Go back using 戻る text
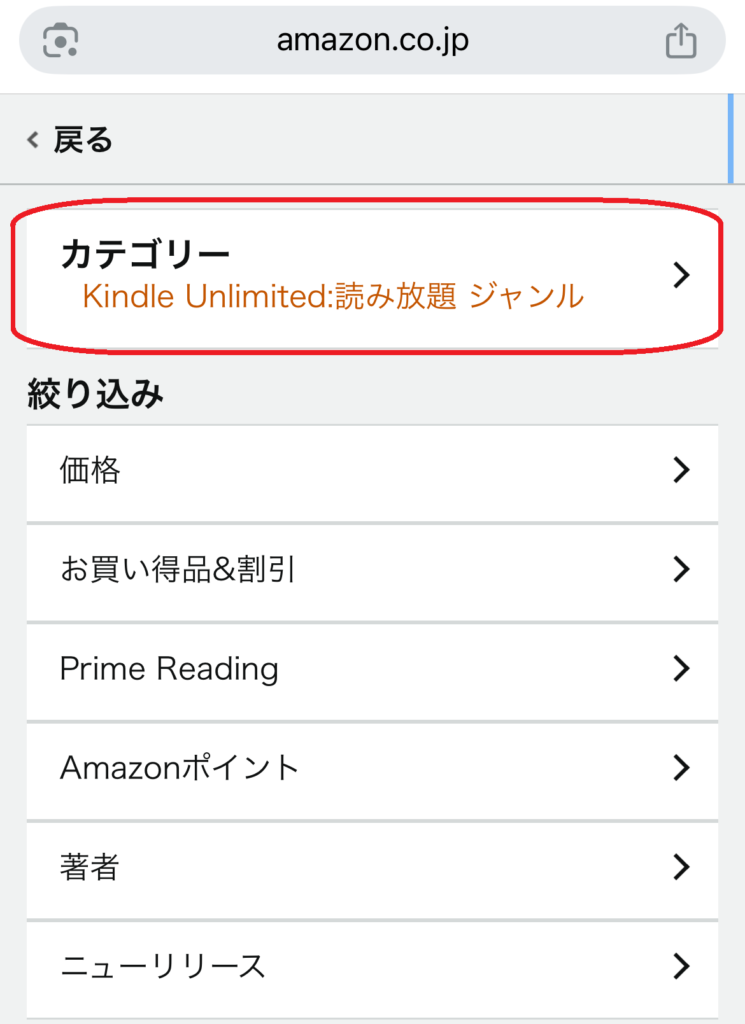Image resolution: width=745 pixels, height=1024 pixels. (83, 141)
